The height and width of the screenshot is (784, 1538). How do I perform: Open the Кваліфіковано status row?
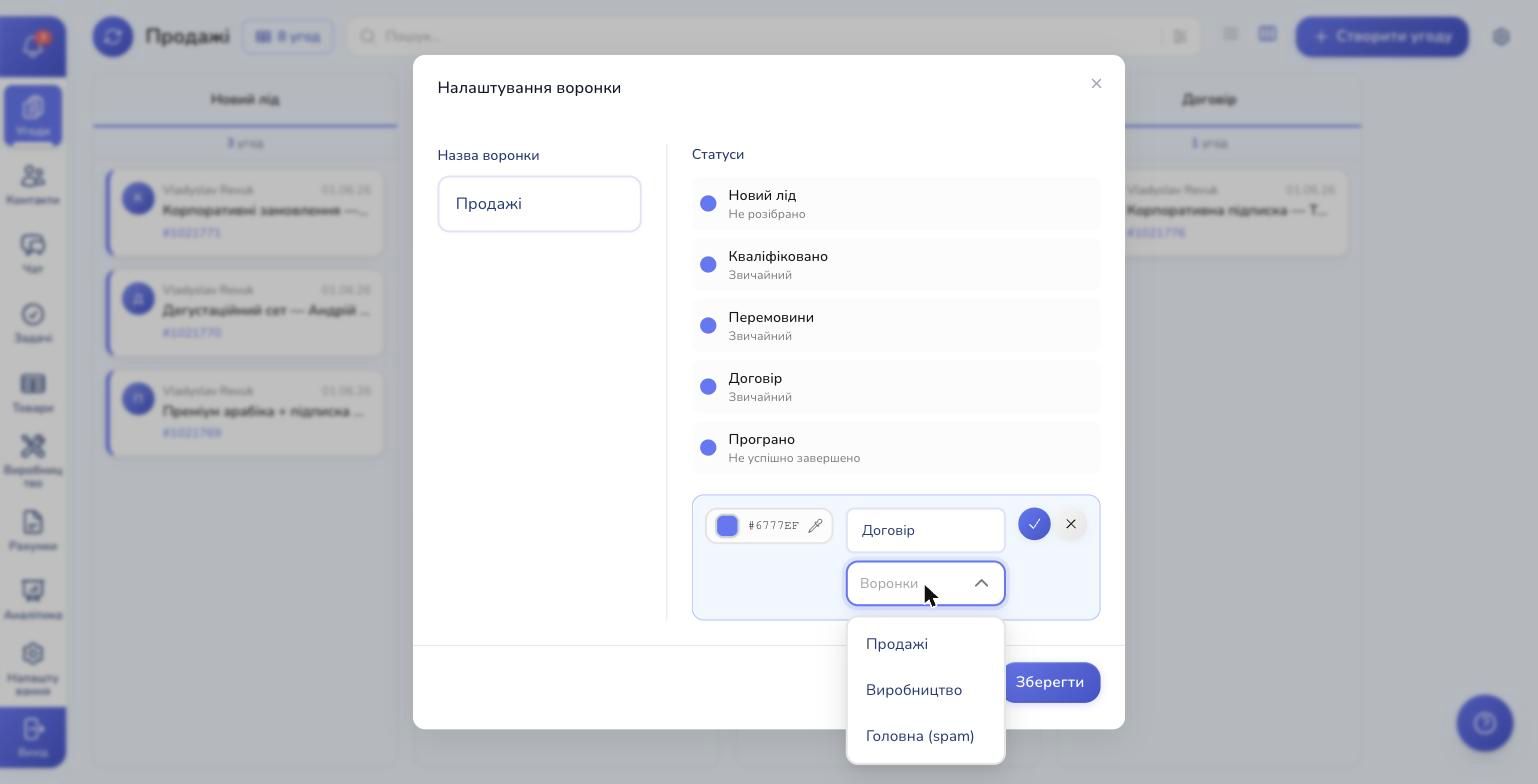pos(896,265)
